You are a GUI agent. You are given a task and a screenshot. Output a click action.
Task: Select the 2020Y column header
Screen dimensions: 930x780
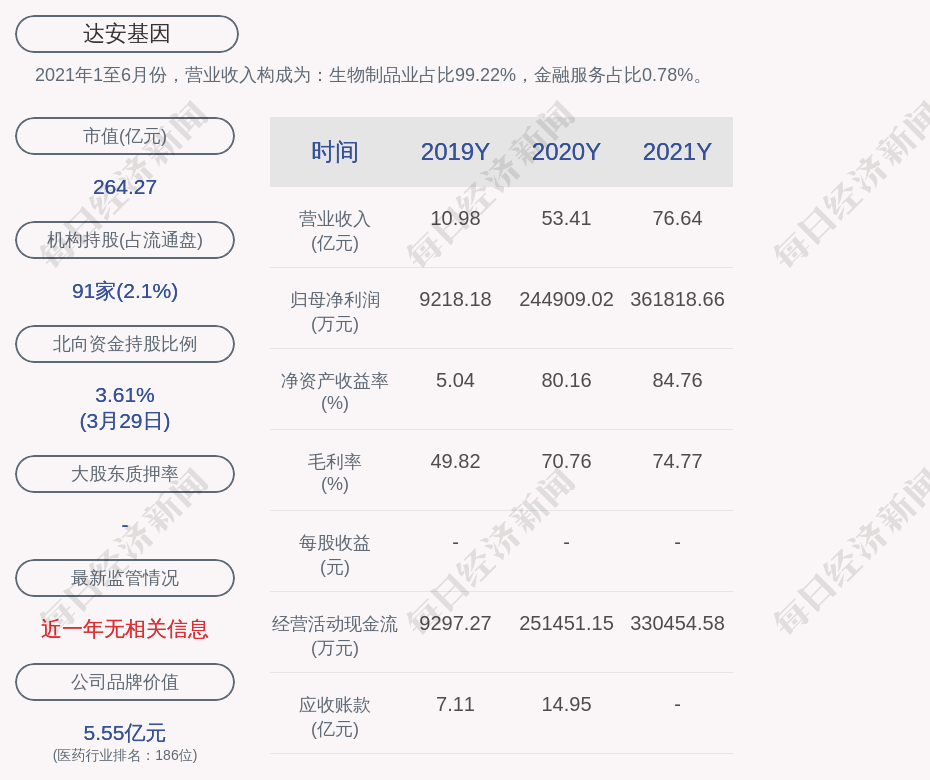(x=566, y=152)
